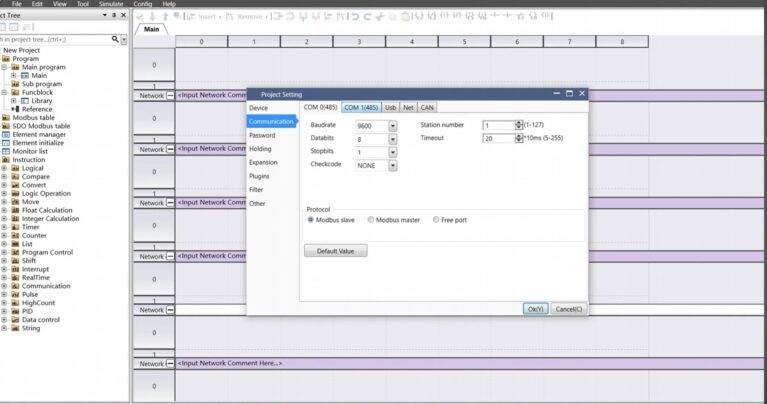Select Expansion in Project Setting sidebar
Image resolution: width=767 pixels, height=404 pixels.
coord(263,162)
